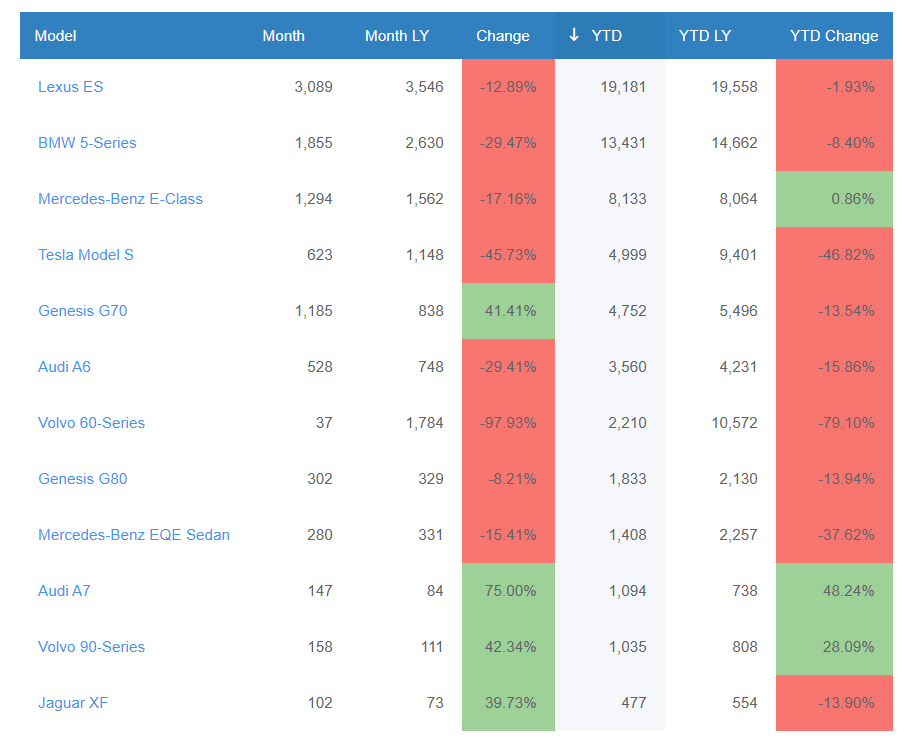Select the YTD value 19,181
The width and height of the screenshot is (903, 736).
[x=623, y=87]
